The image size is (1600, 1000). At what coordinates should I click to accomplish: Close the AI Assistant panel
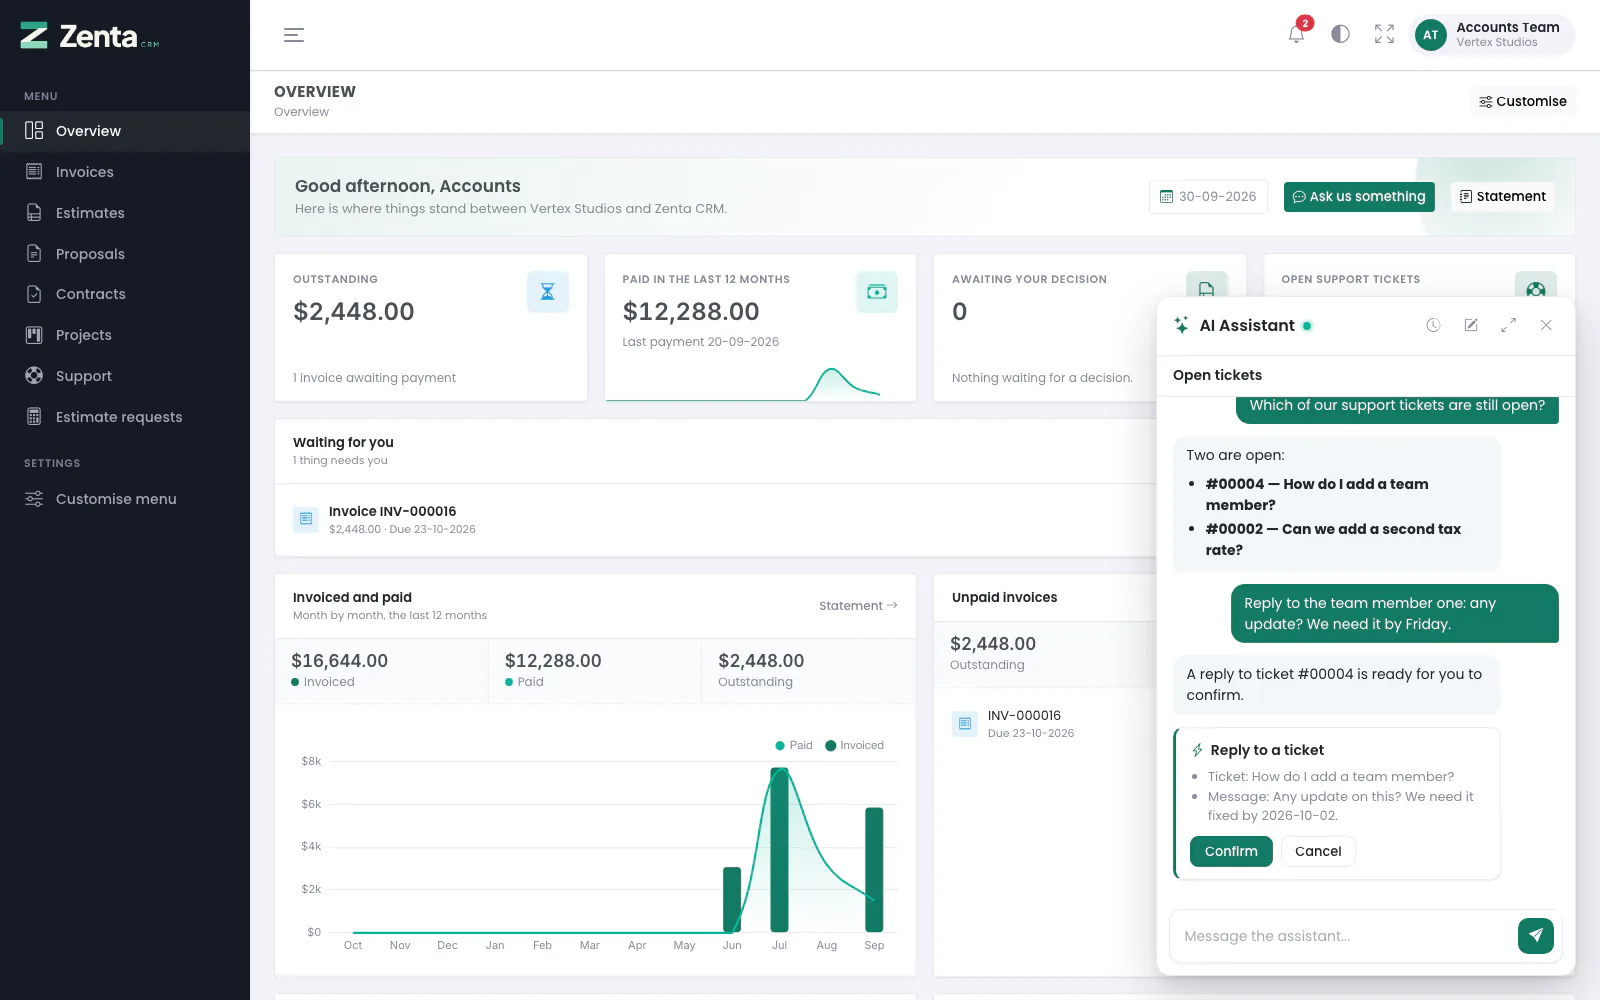pos(1546,325)
